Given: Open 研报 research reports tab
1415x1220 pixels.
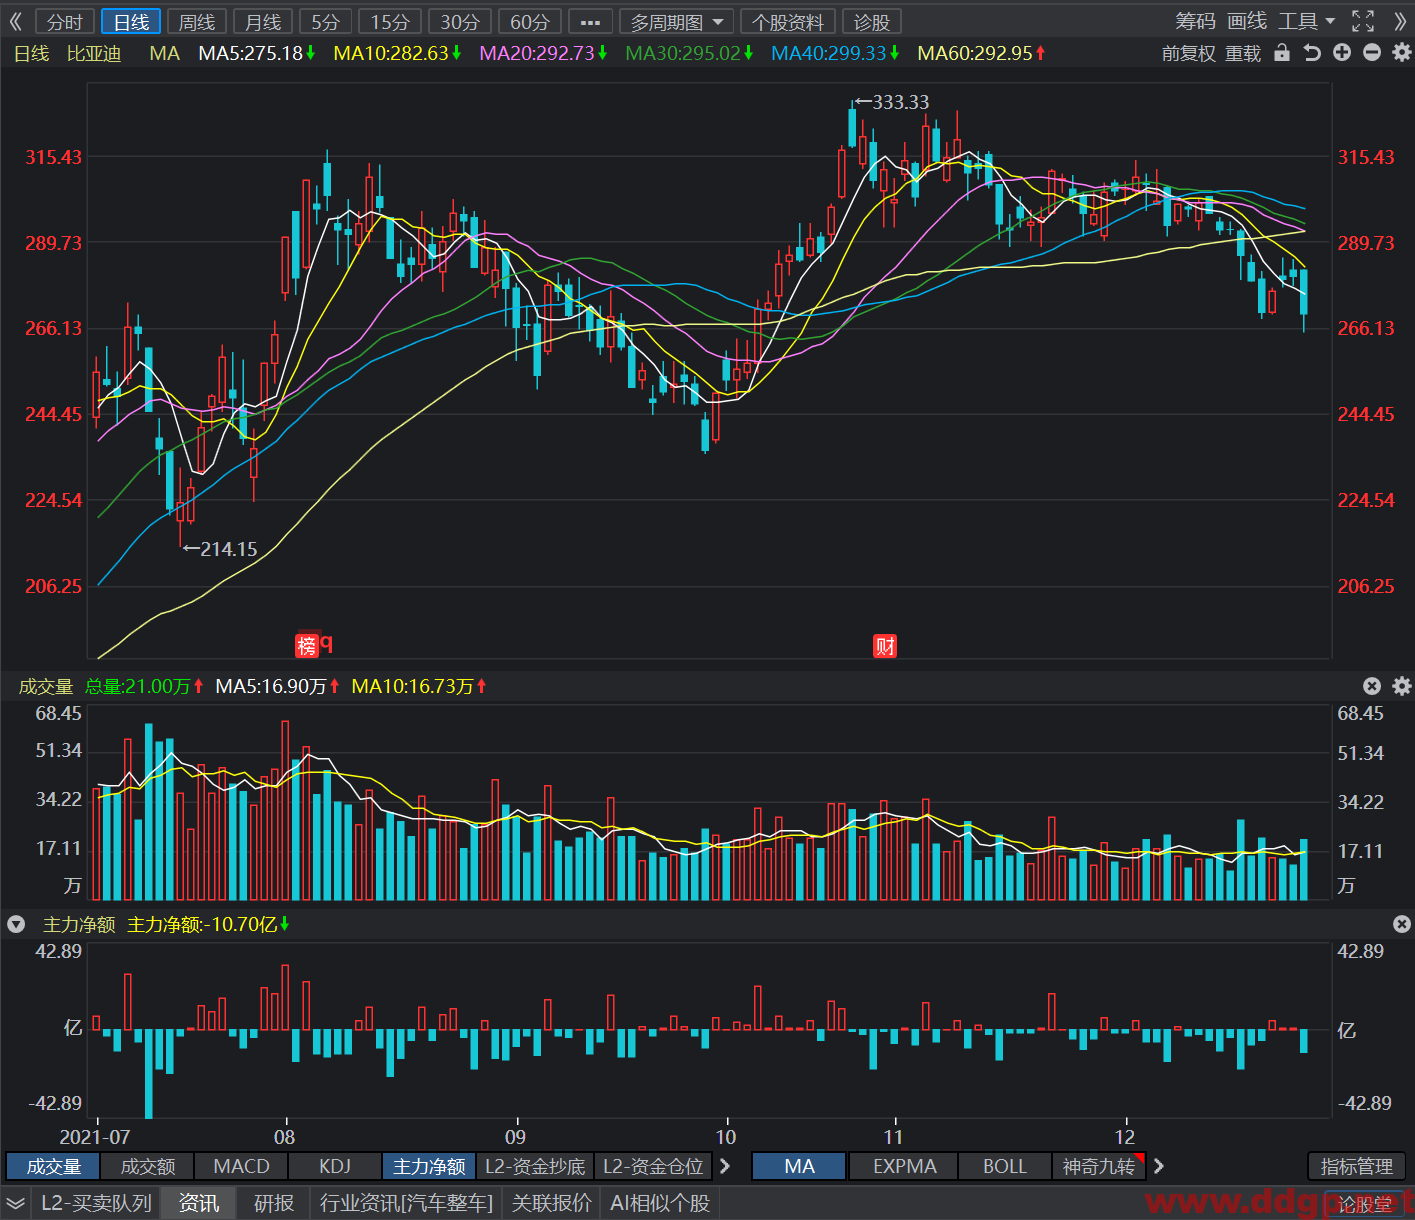Looking at the screenshot, I should [273, 1203].
